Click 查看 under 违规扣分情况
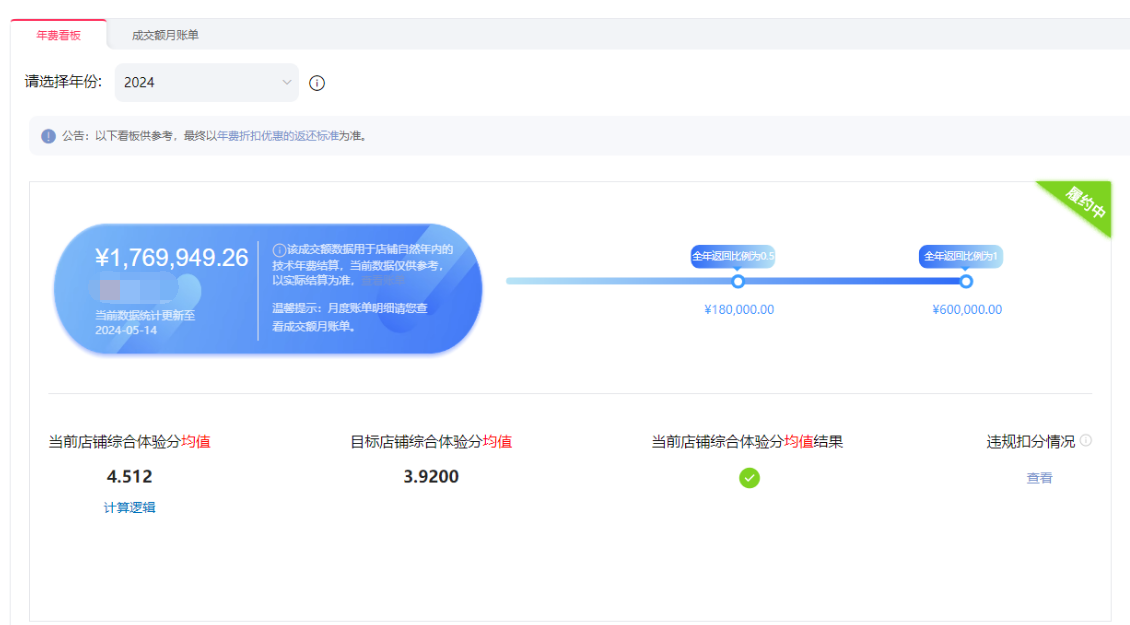This screenshot has width=1130, height=625. coord(1039,478)
